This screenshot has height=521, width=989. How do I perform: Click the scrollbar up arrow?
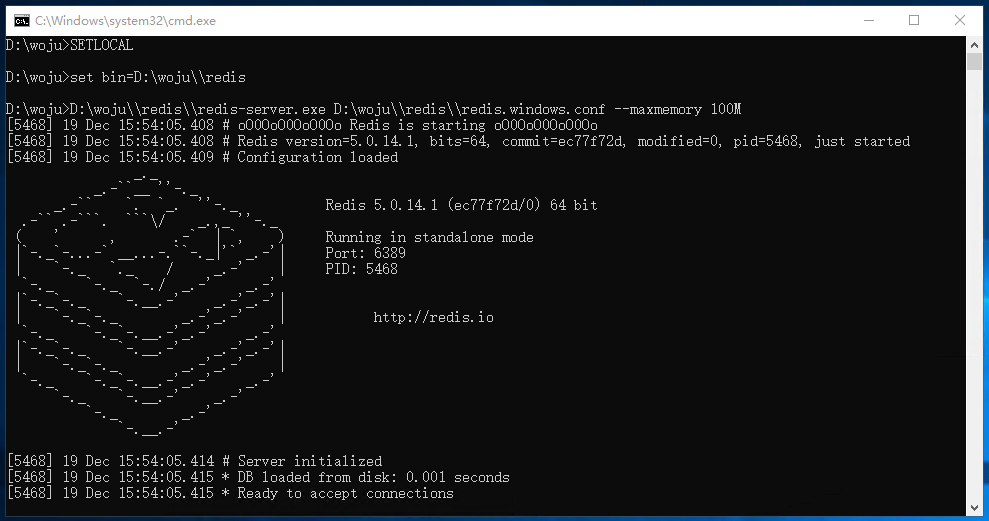tap(975, 44)
